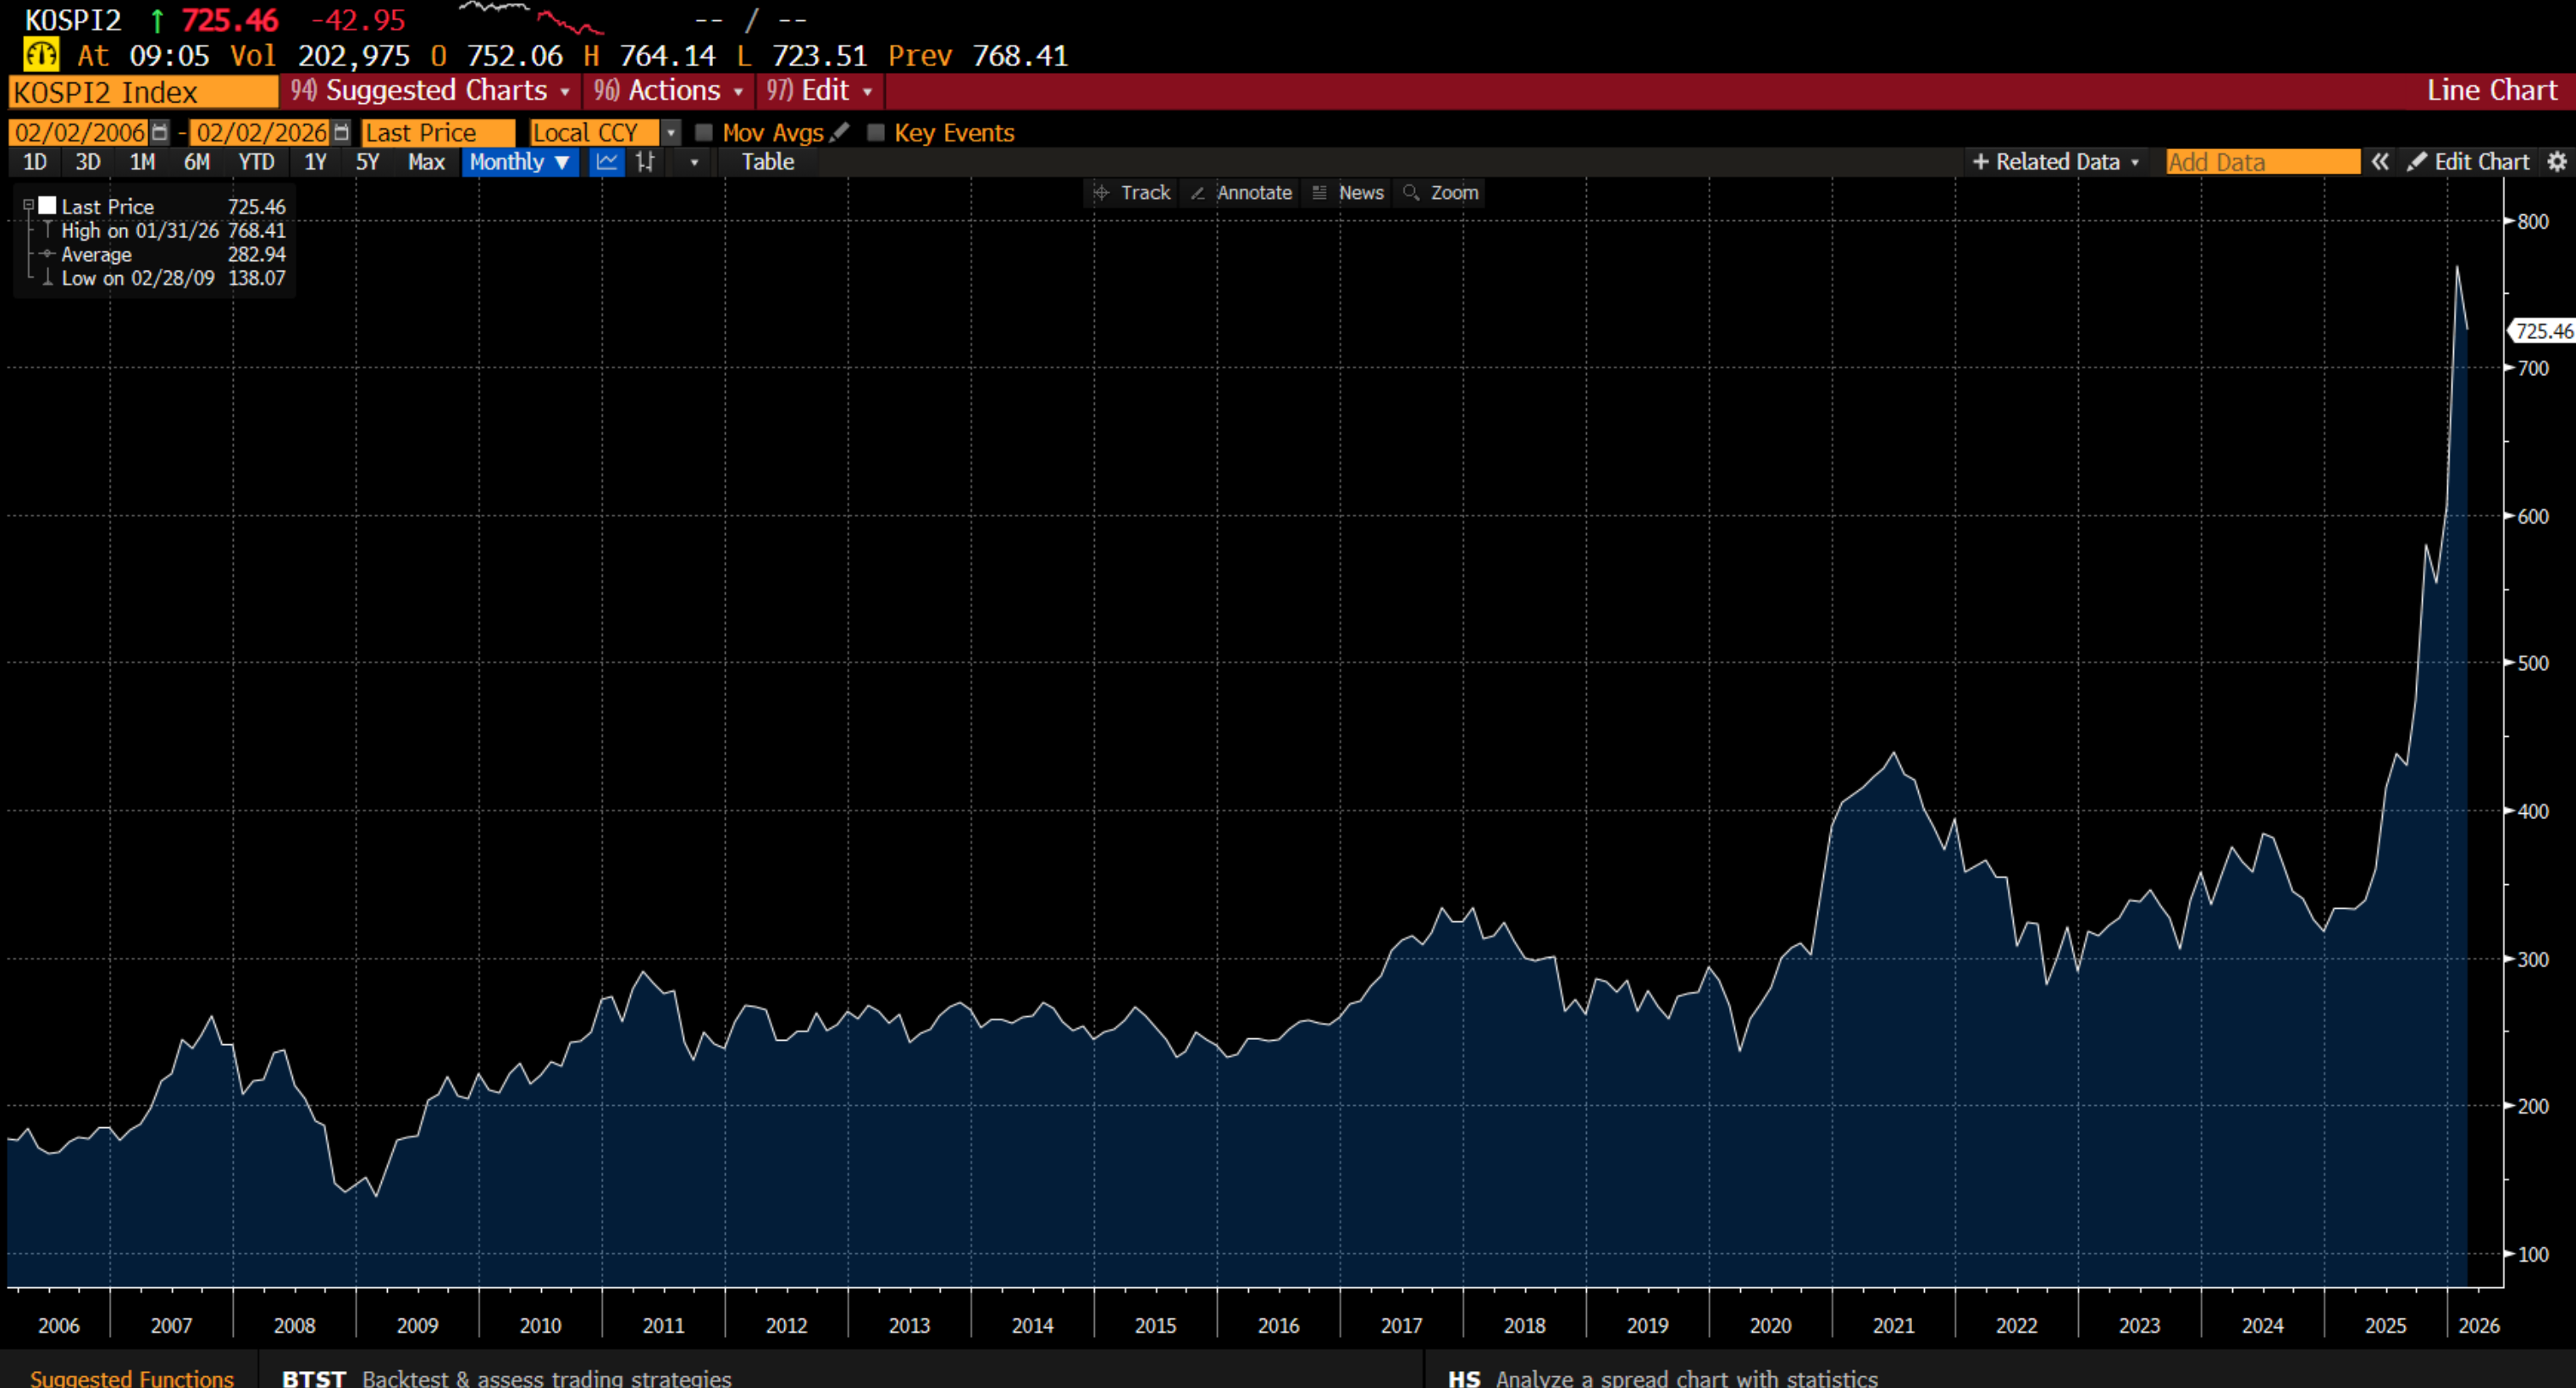Collapse panel with double left chevron
The width and height of the screenshot is (2576, 1388).
[2380, 162]
